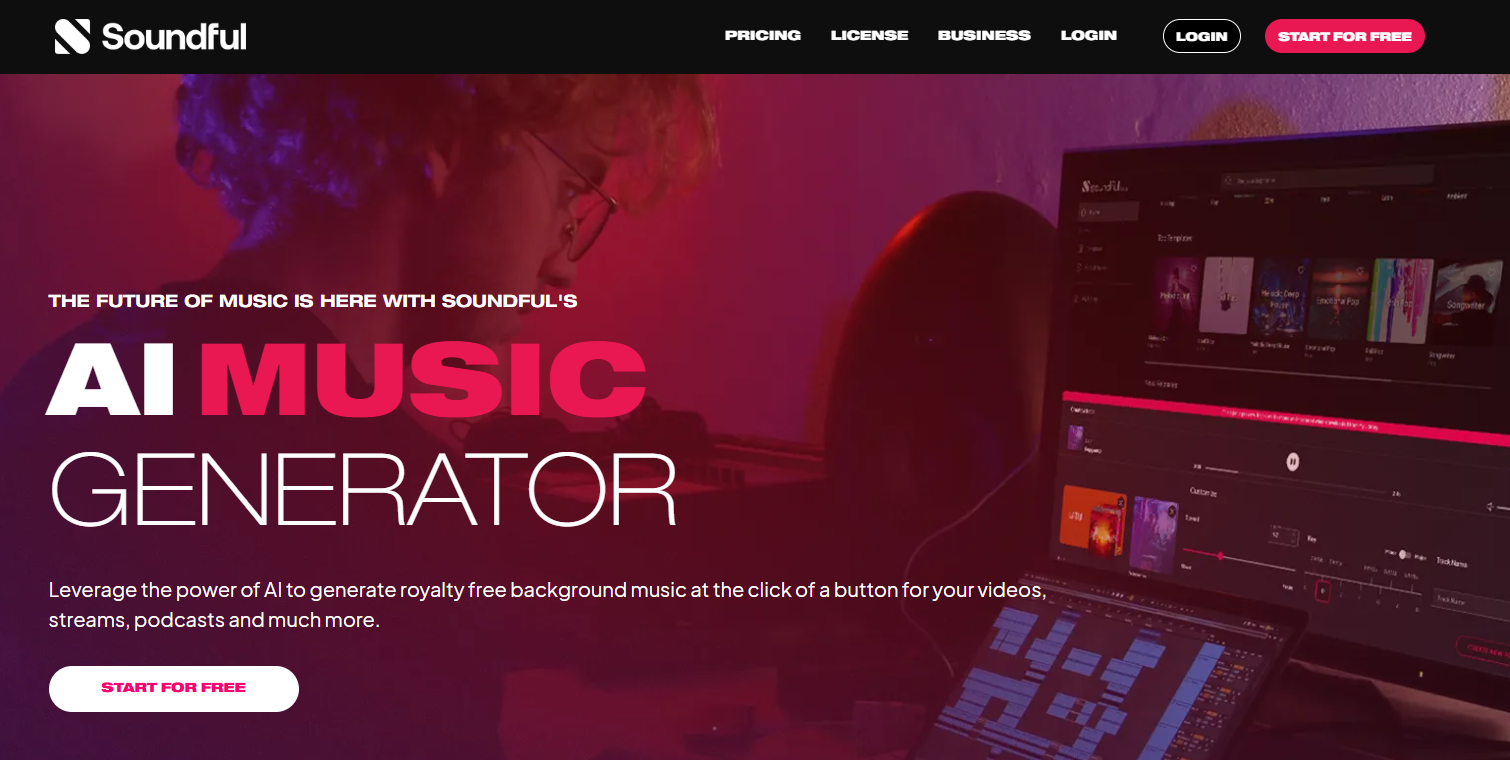
Task: Open the PRICING menu item
Action: pyautogui.click(x=763, y=36)
